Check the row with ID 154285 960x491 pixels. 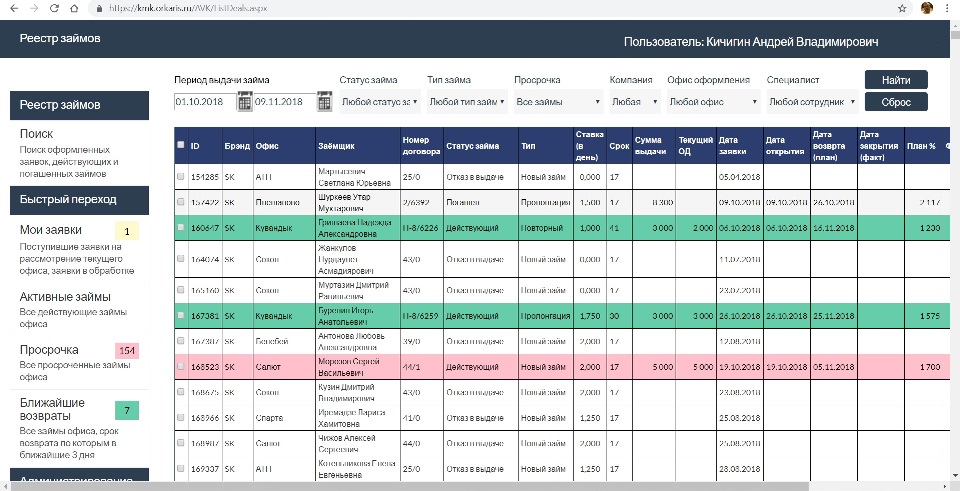180,176
